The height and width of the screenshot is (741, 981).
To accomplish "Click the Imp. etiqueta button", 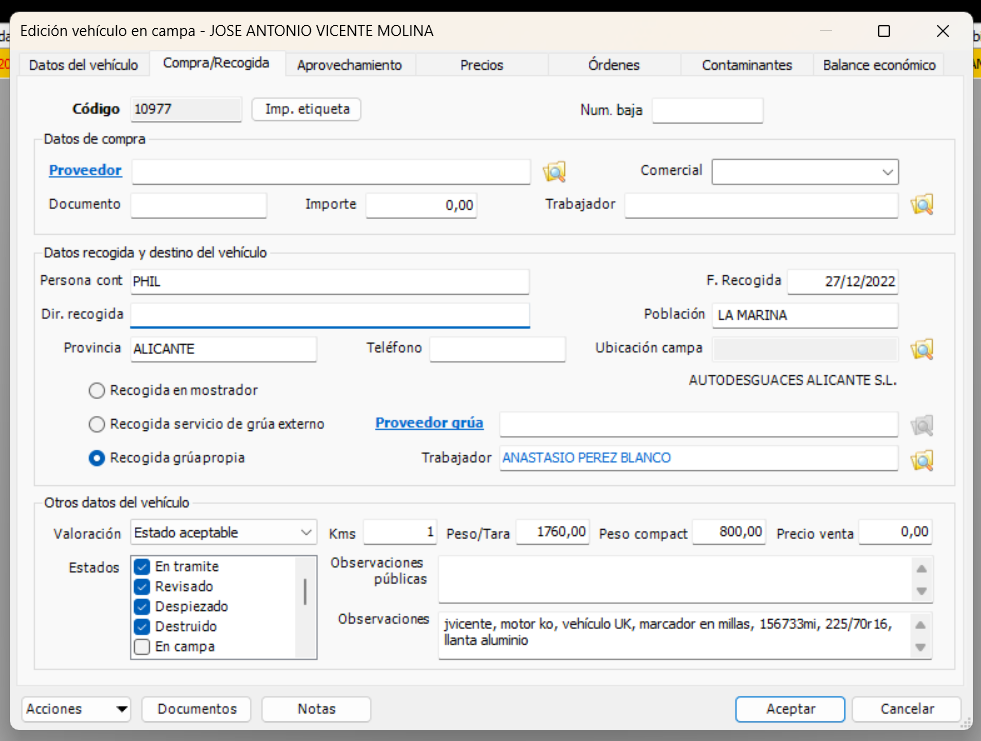I will click(306, 109).
